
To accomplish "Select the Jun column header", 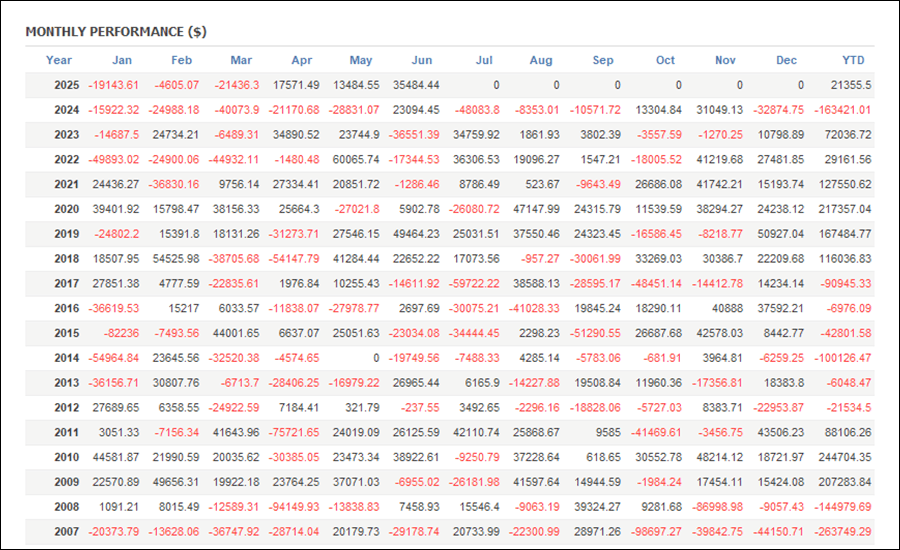I will [422, 60].
